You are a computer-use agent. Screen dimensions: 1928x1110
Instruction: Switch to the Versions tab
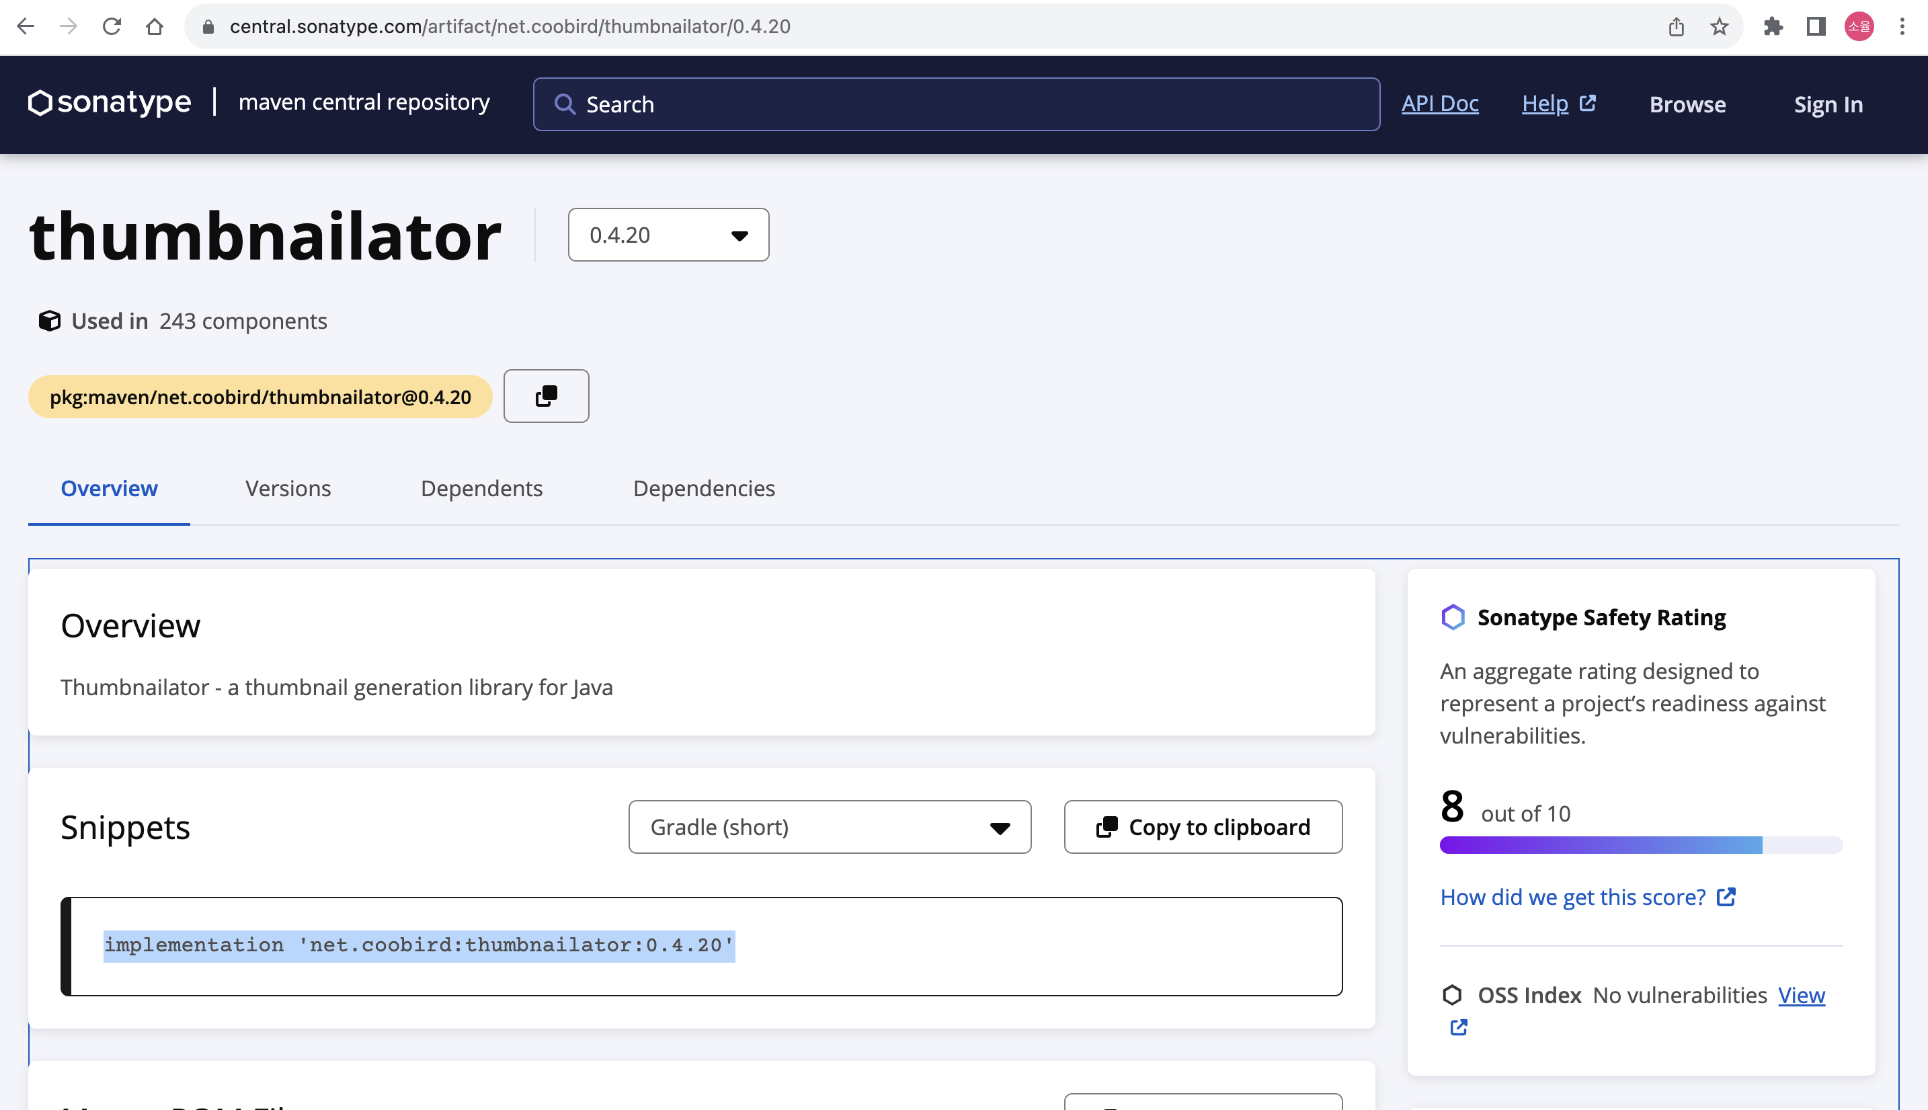[x=288, y=488]
